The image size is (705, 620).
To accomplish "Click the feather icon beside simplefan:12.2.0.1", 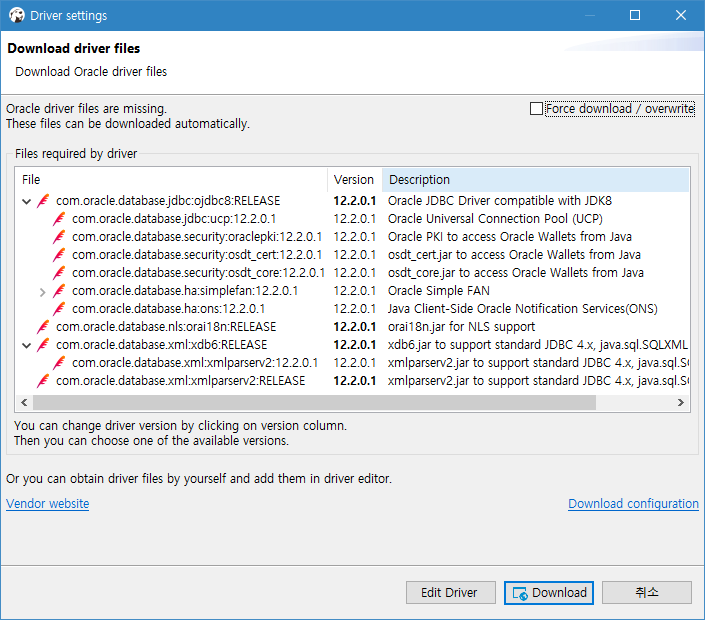I will point(59,290).
